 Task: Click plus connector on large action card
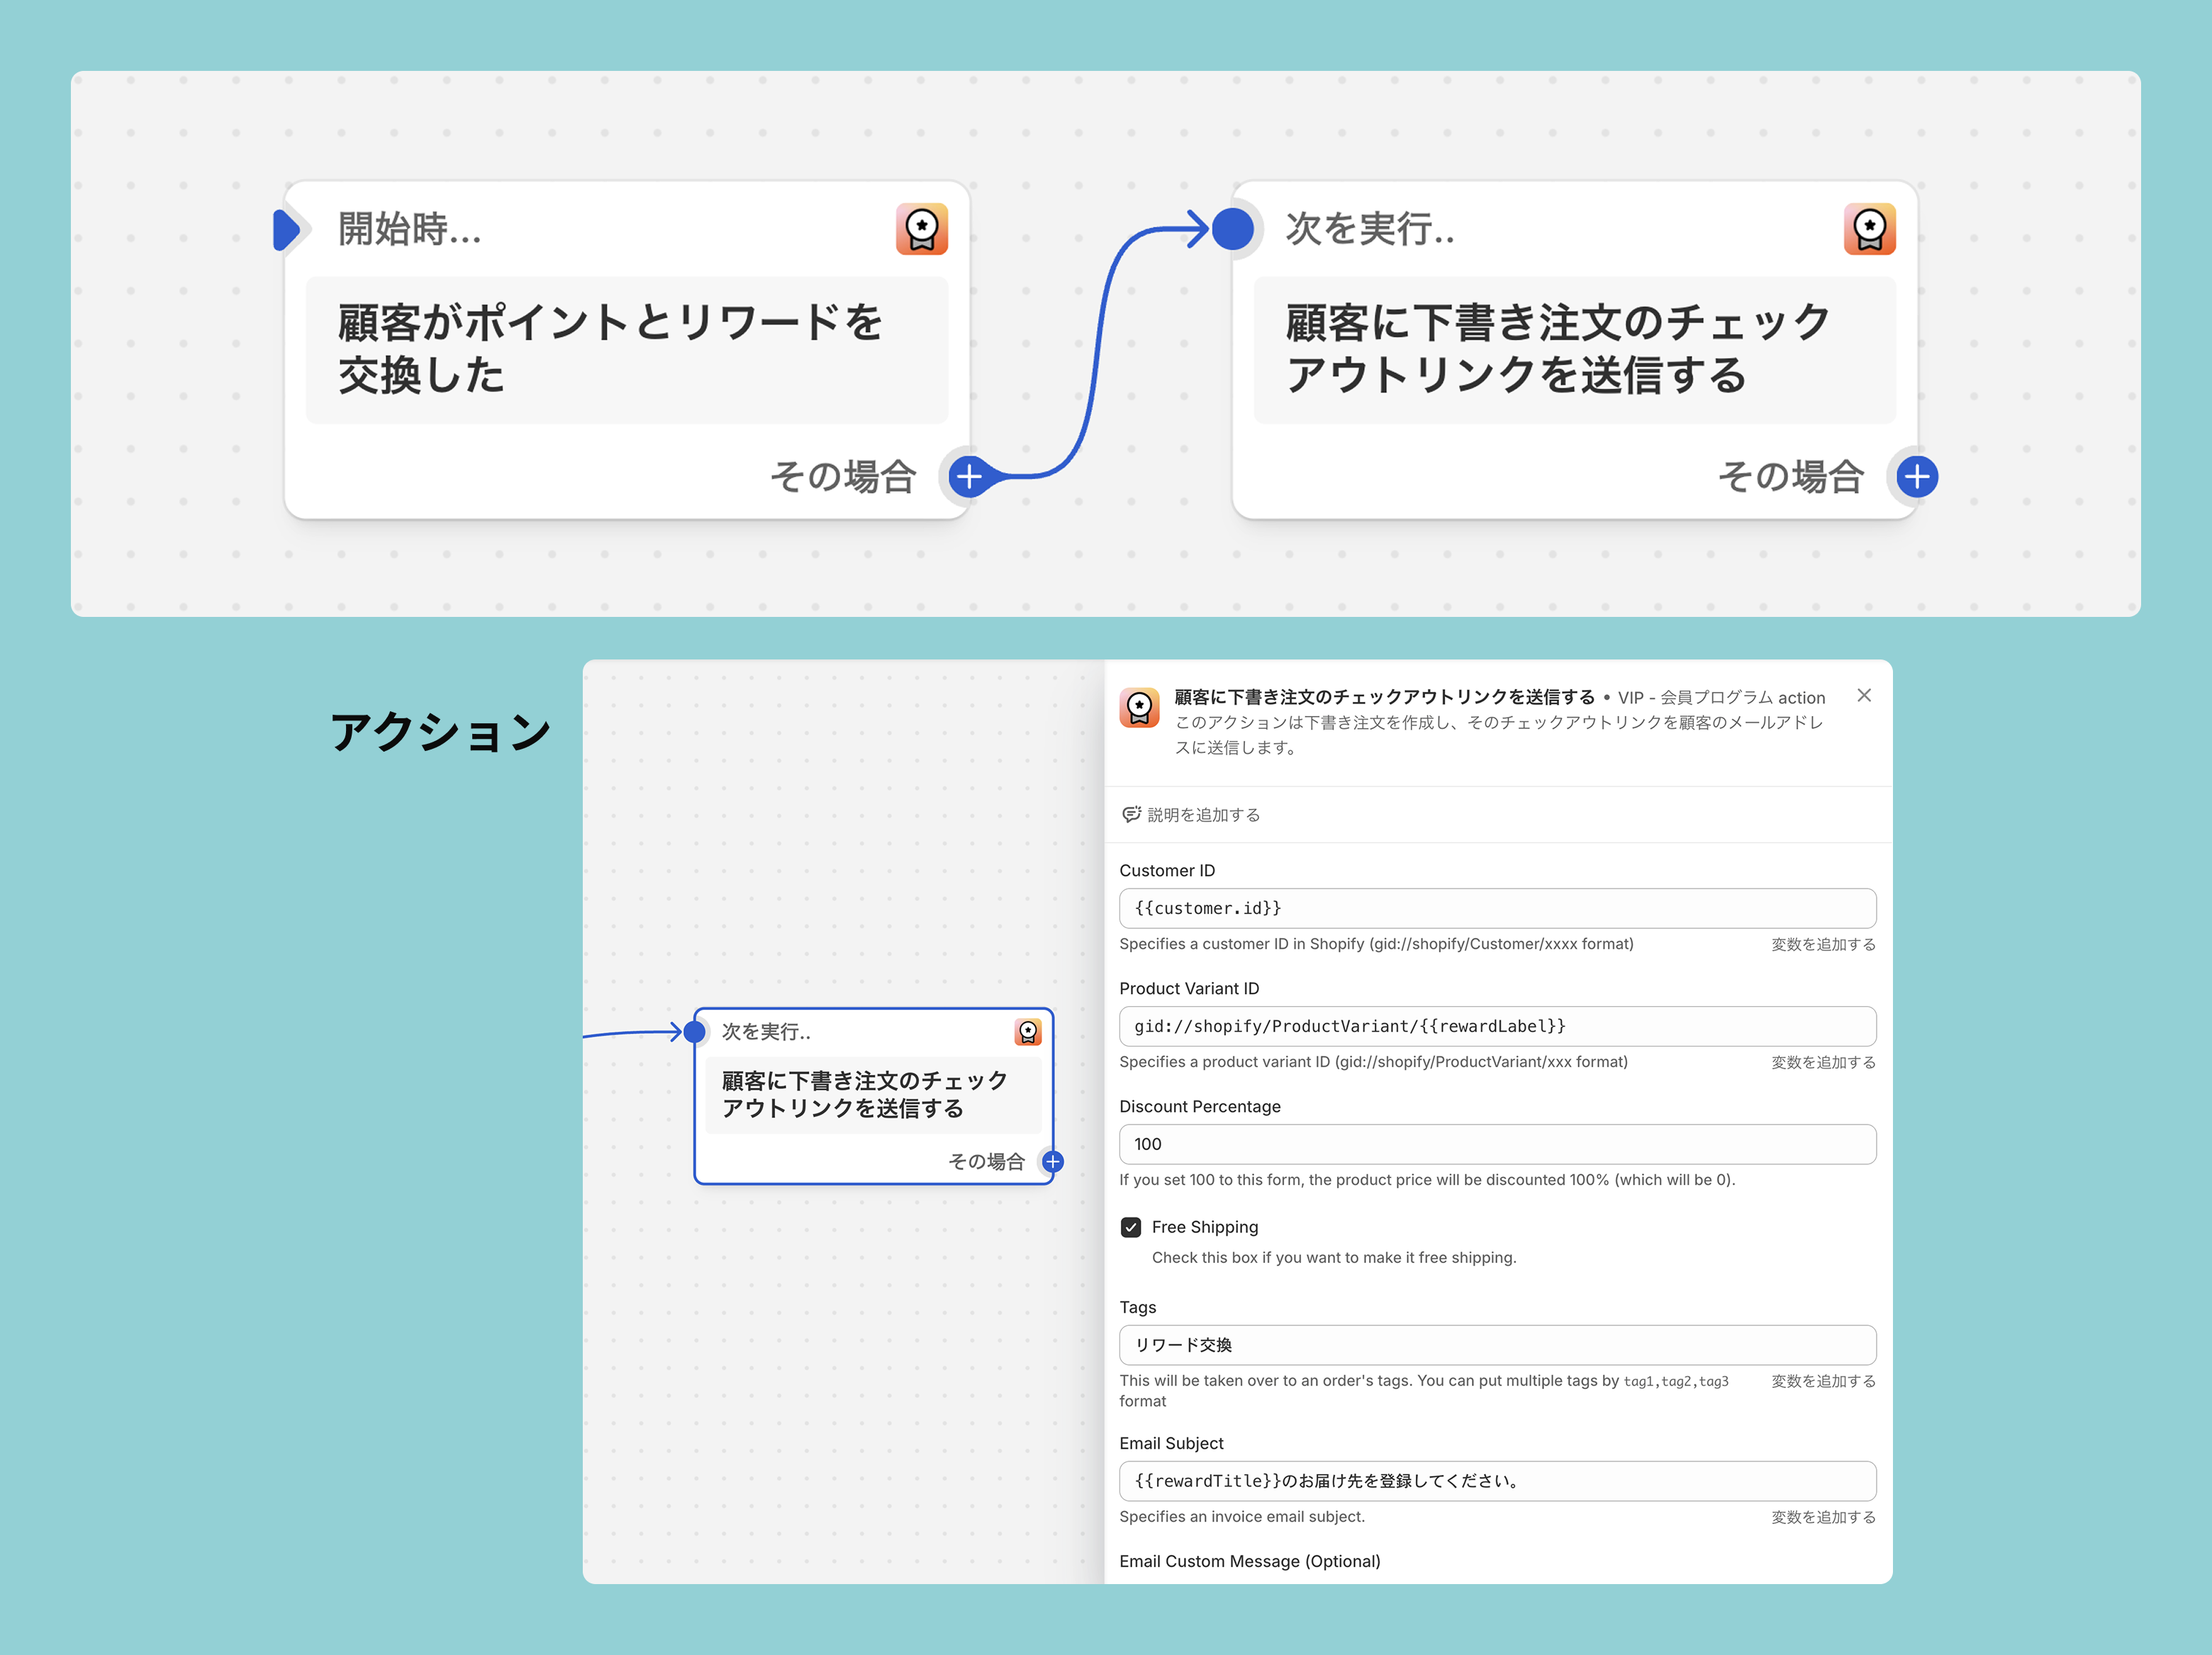point(1916,476)
